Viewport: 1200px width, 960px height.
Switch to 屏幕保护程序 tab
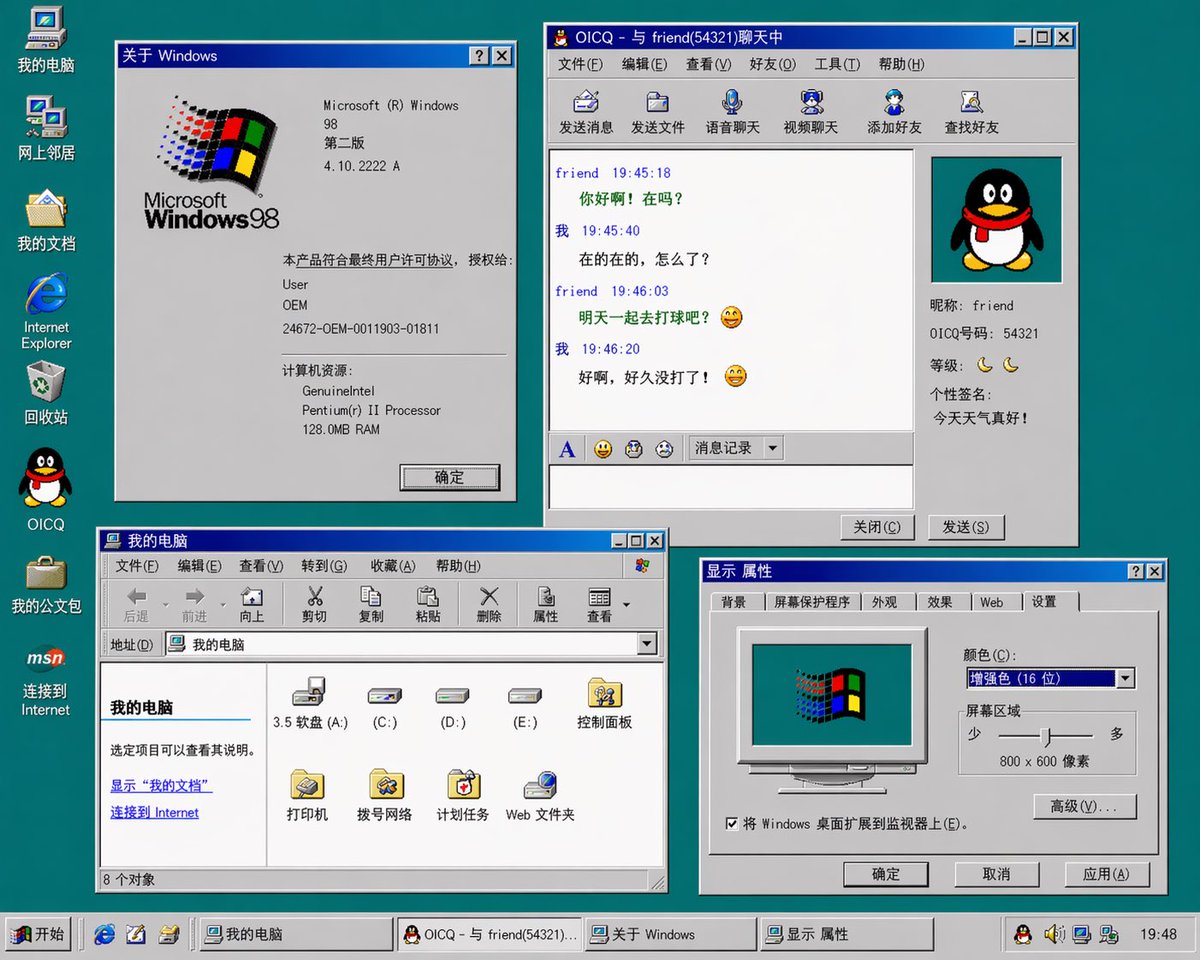pyautogui.click(x=812, y=602)
